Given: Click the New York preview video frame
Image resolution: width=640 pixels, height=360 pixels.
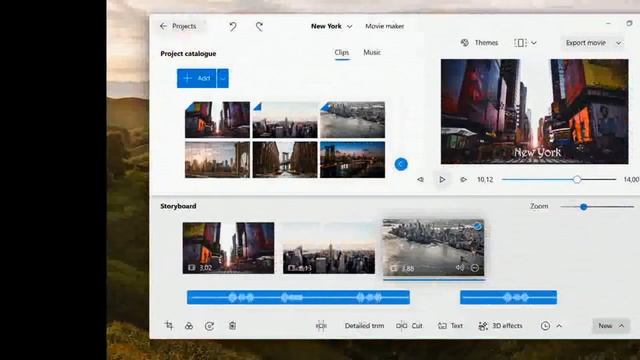Looking at the screenshot, I should 534,111.
